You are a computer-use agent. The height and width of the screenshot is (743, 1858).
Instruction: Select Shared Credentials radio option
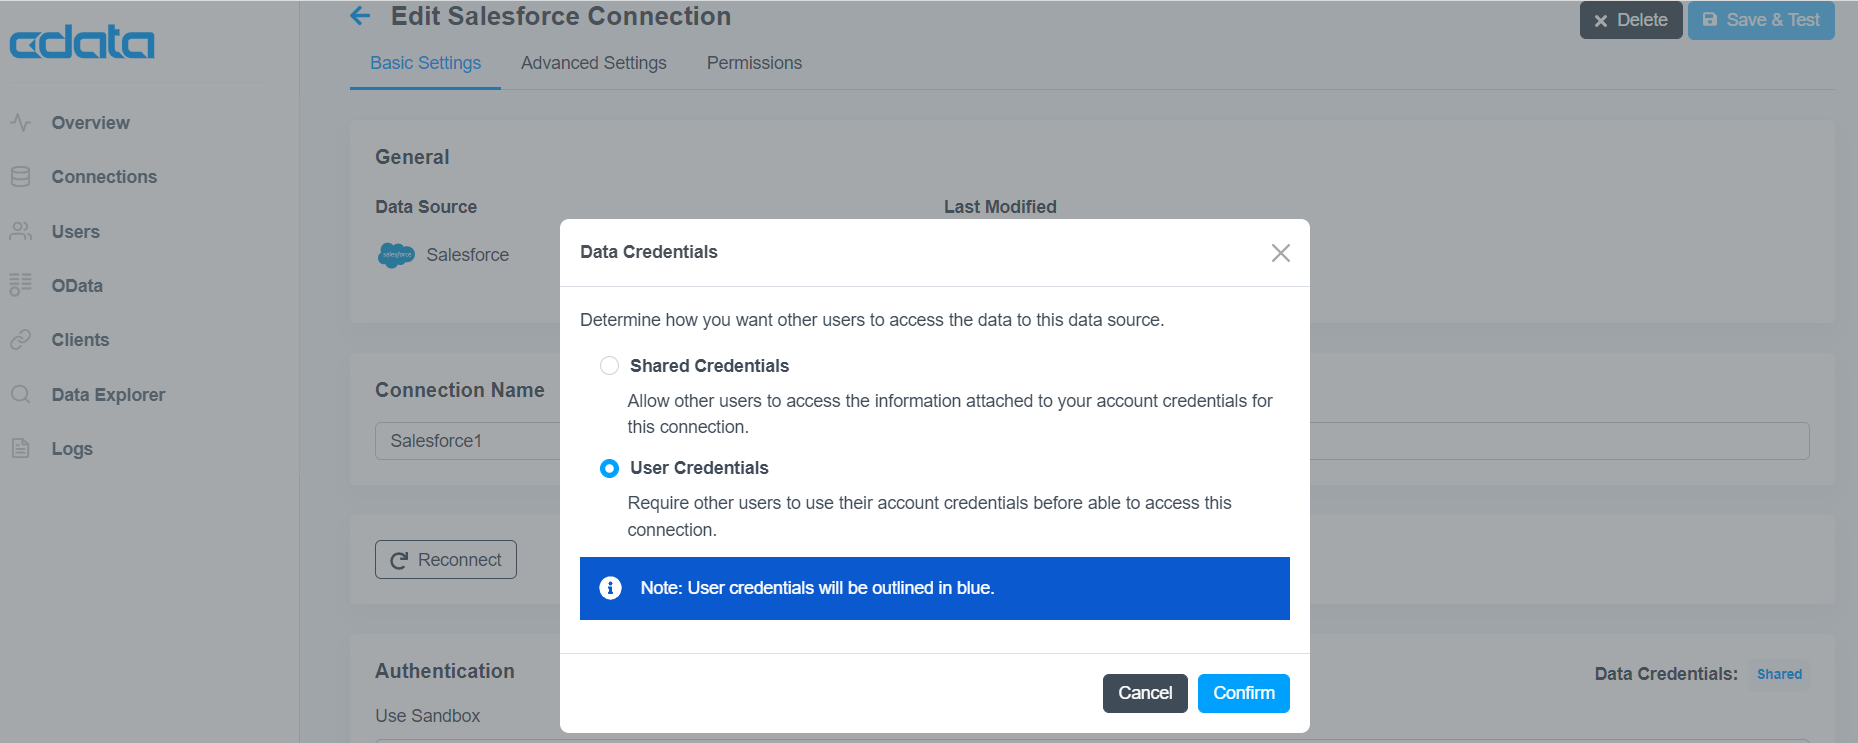pos(609,366)
